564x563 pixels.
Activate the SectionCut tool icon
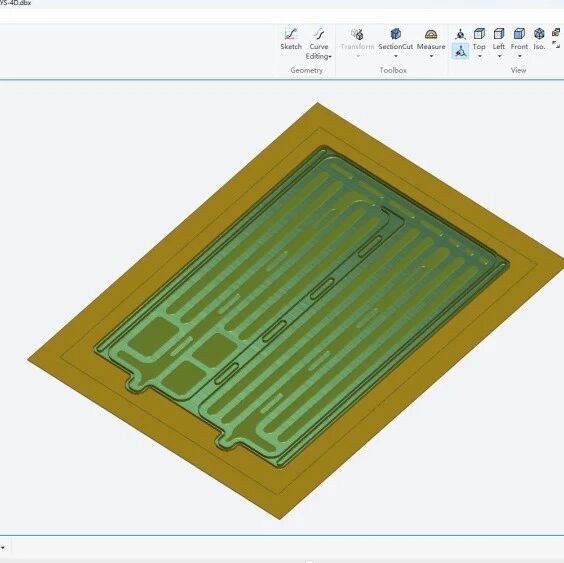[395, 34]
